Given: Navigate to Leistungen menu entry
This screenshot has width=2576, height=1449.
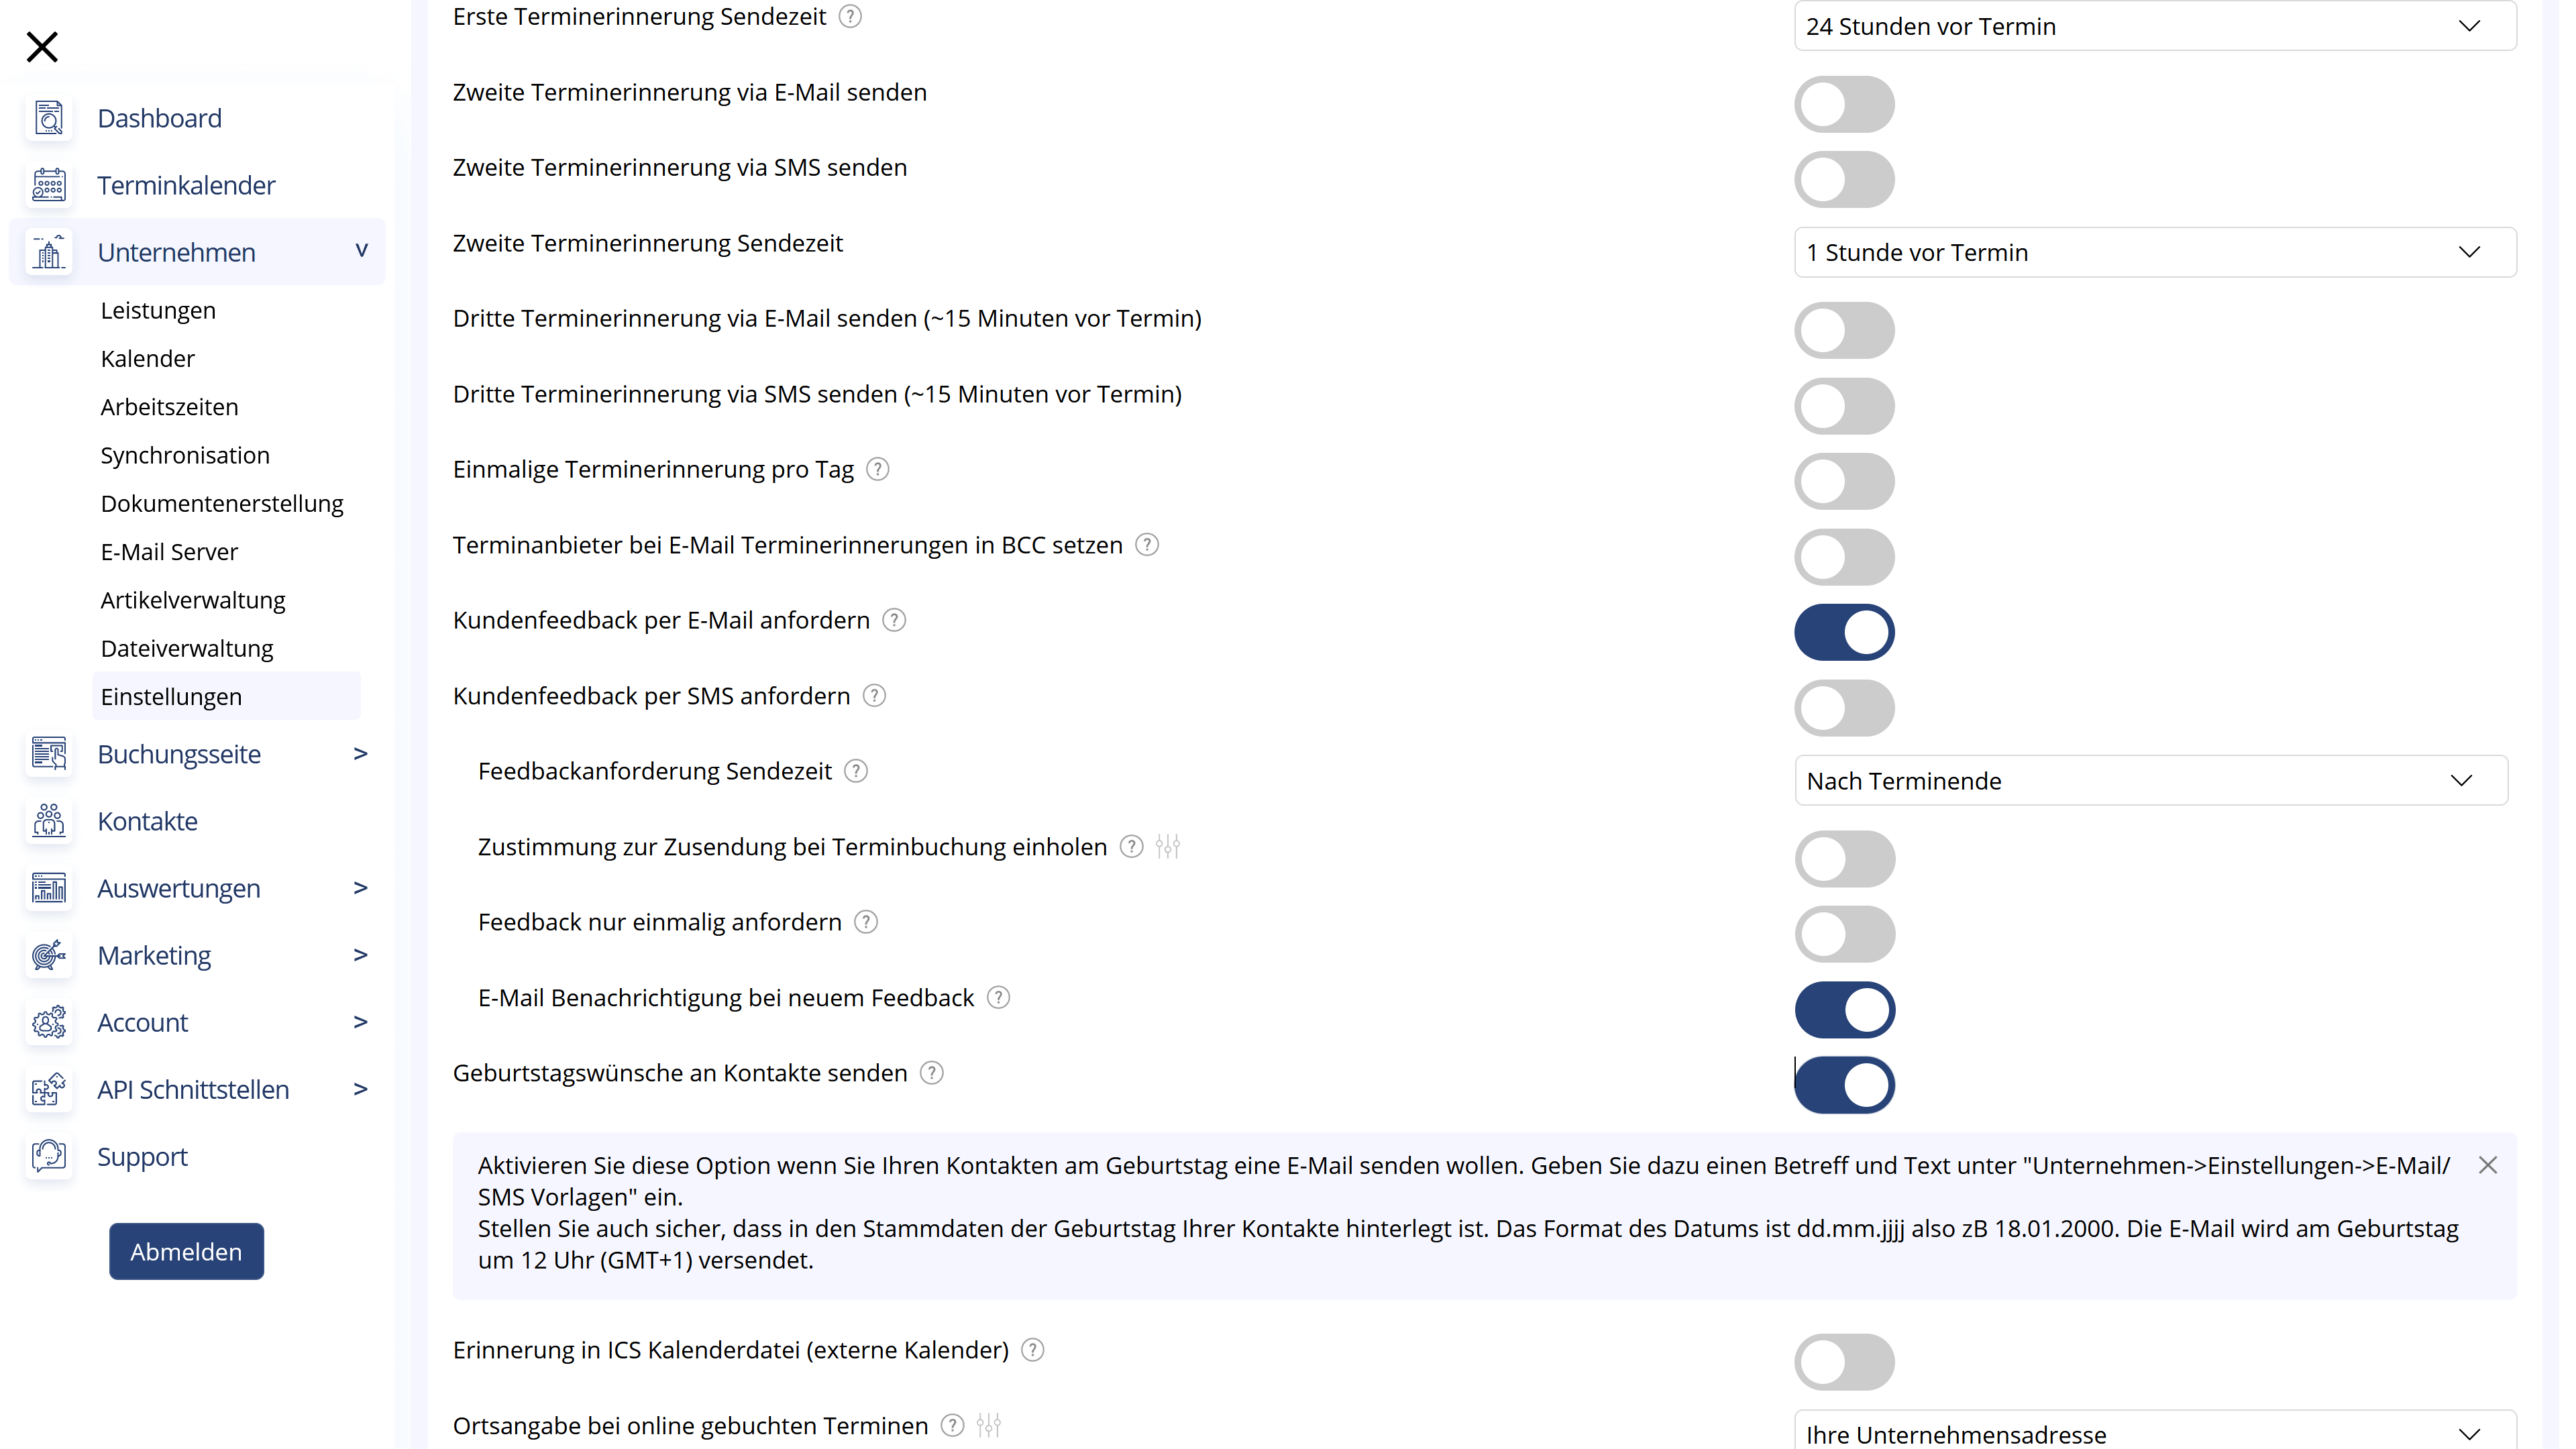Looking at the screenshot, I should [158, 310].
